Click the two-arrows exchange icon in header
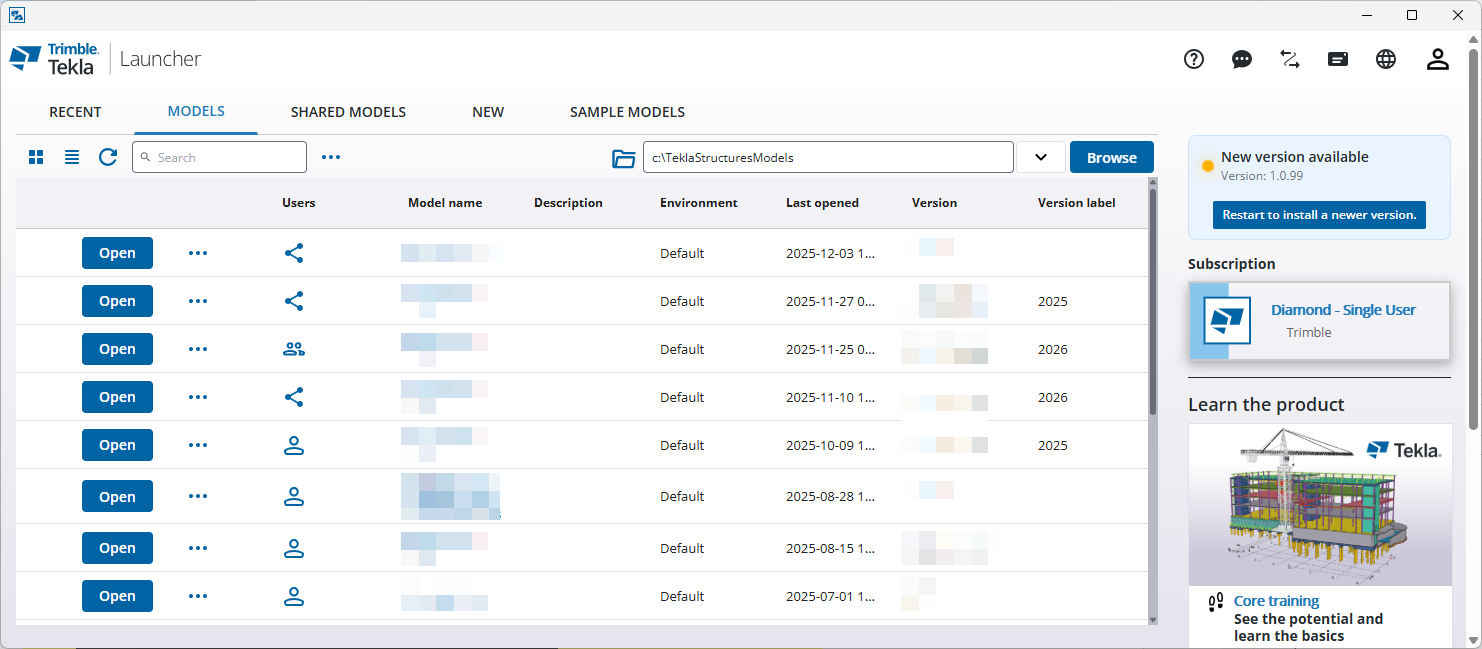This screenshot has height=649, width=1482. [1290, 59]
